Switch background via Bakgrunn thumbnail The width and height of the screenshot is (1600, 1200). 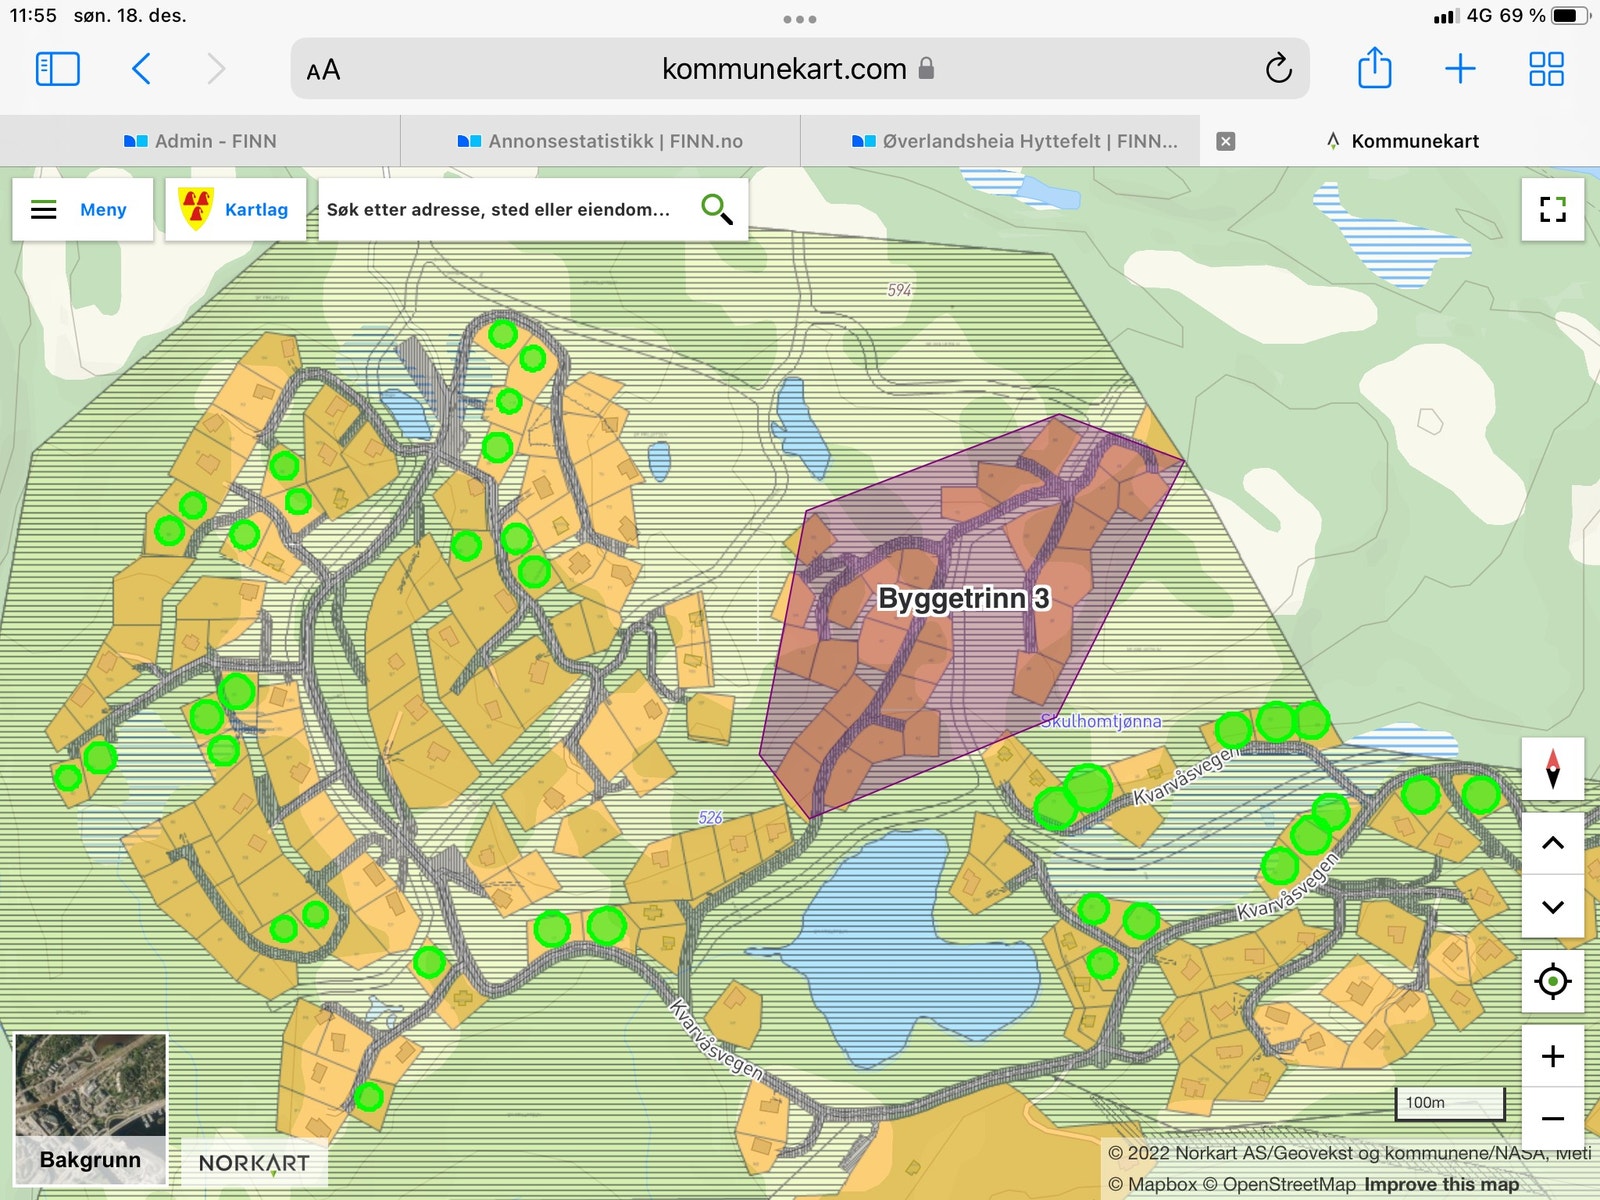91,1109
